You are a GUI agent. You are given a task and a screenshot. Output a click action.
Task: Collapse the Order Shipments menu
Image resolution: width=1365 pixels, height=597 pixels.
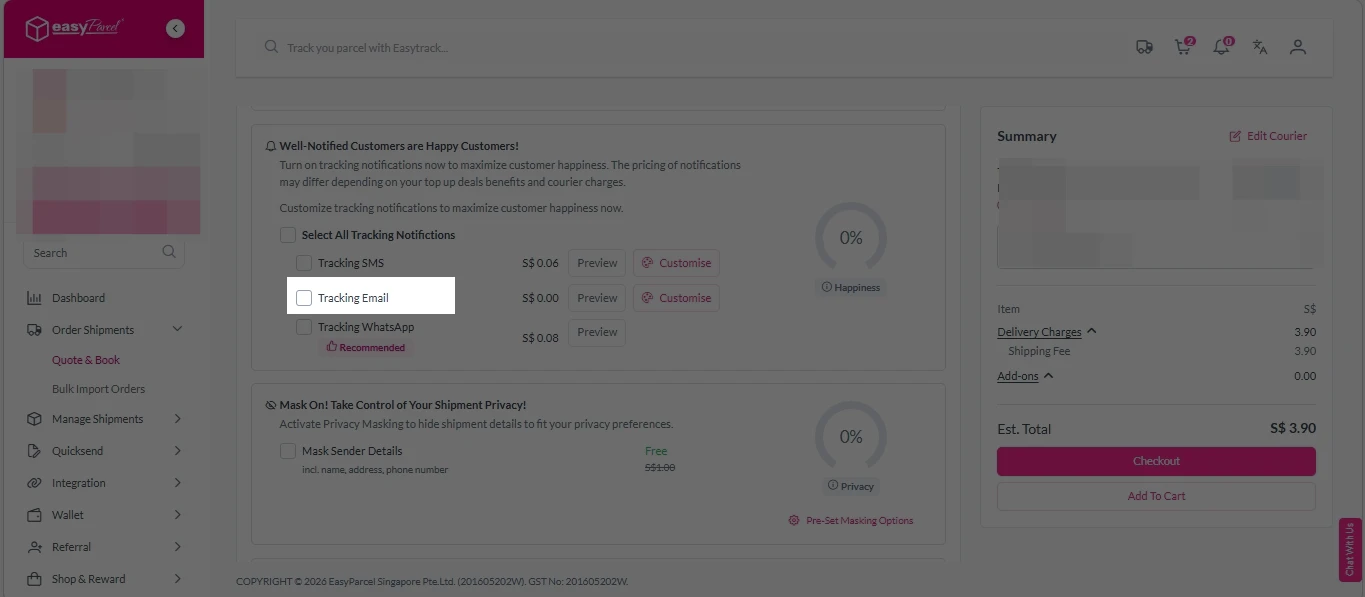click(177, 330)
